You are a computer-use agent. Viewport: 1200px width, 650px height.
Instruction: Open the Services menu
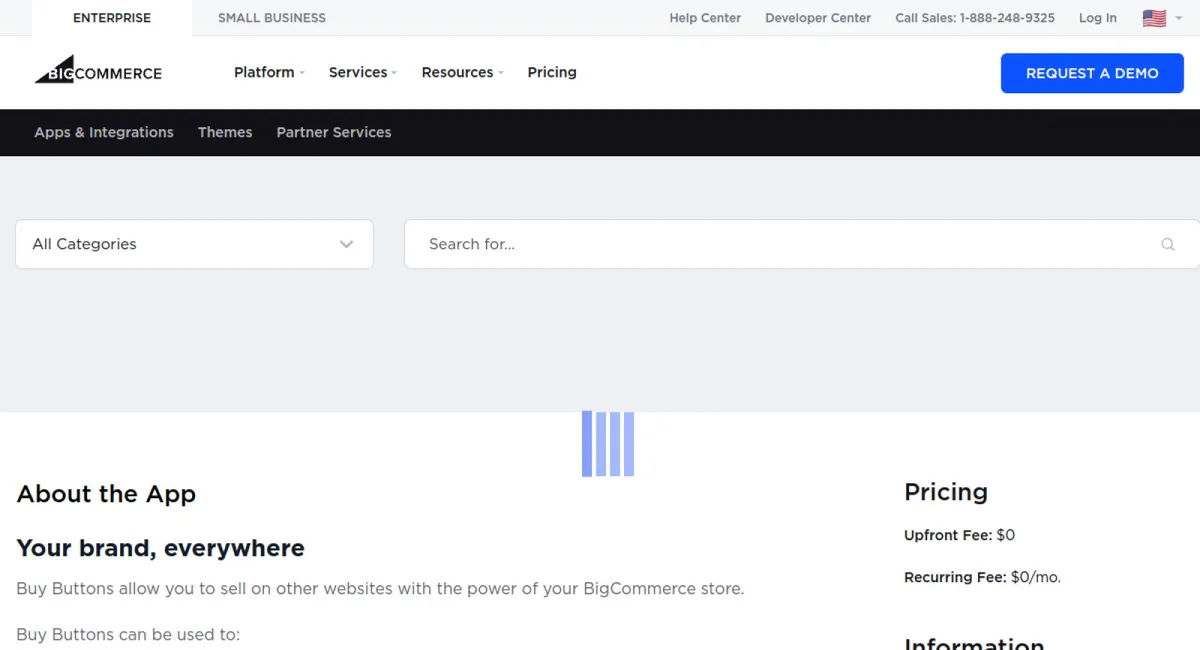pyautogui.click(x=363, y=72)
